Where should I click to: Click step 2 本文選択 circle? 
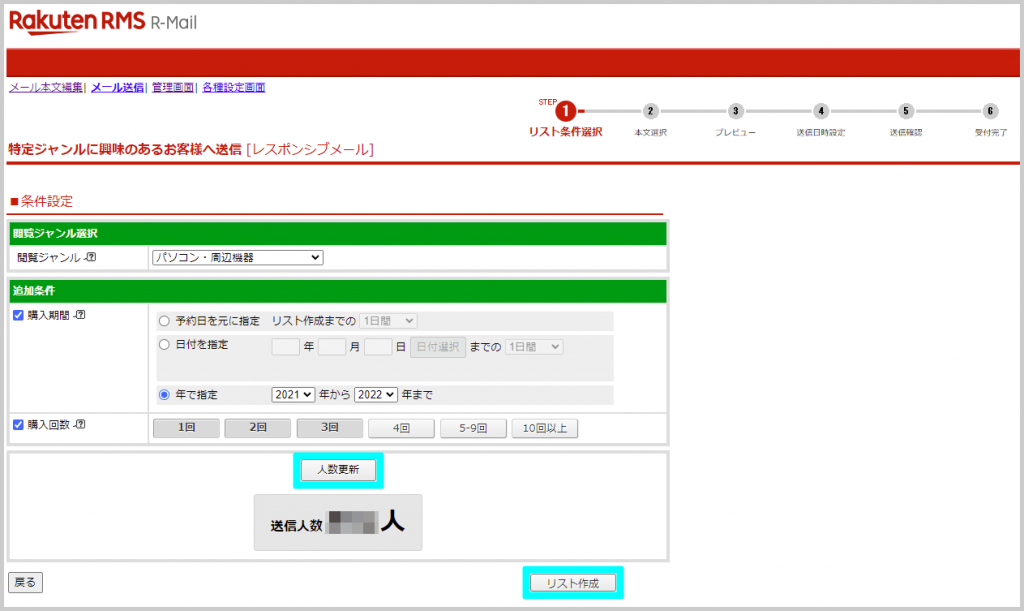[x=651, y=112]
